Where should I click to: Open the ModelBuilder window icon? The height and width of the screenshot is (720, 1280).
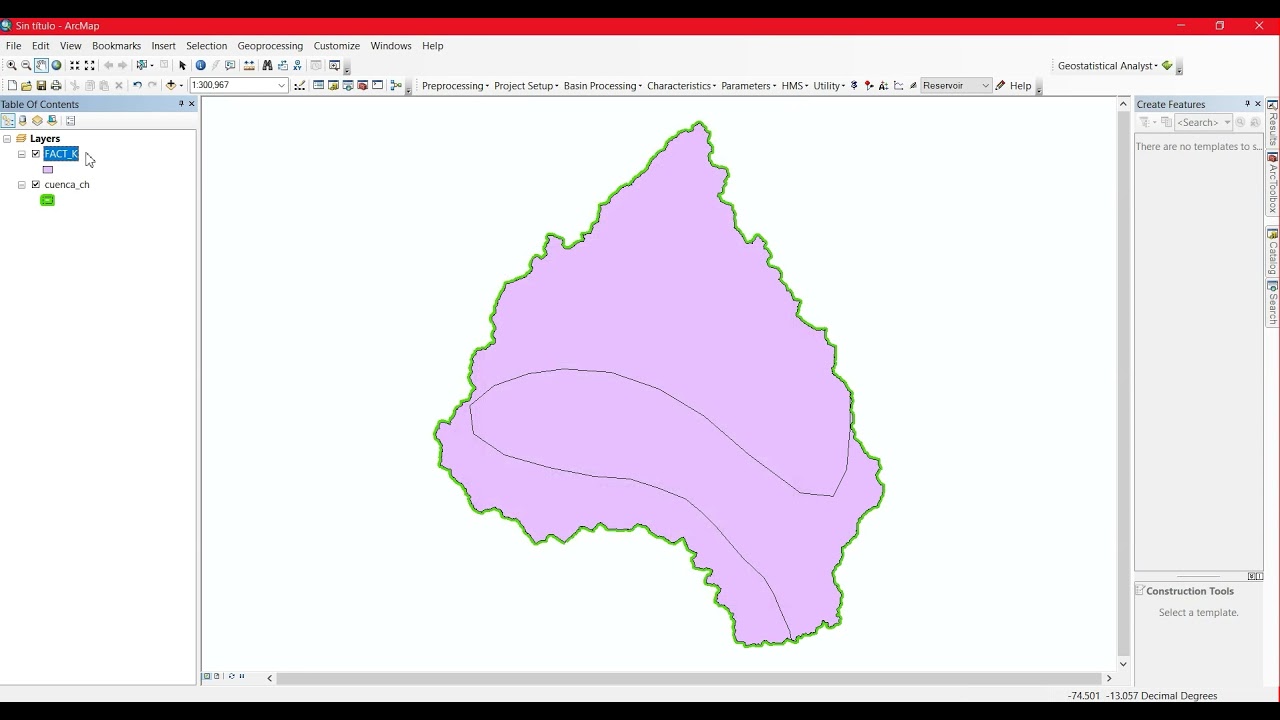tap(396, 86)
